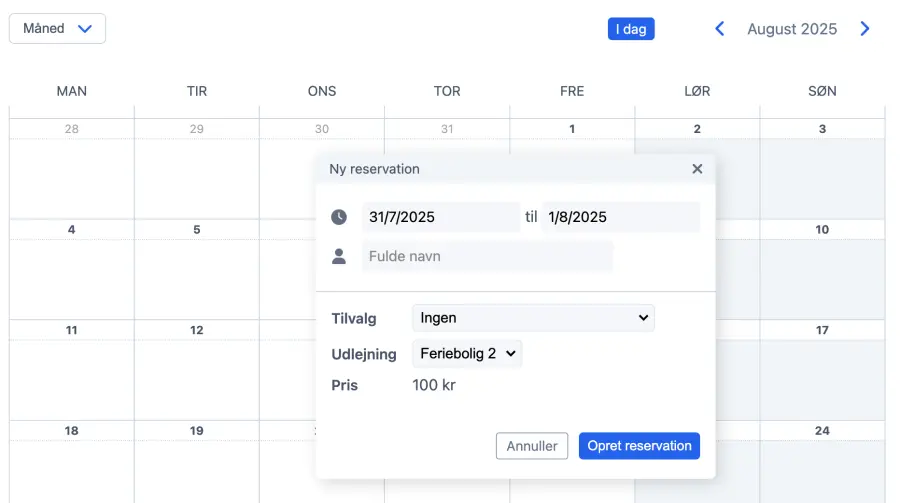Edit the start date 31/7/2025 field
This screenshot has width=900, height=503.
(x=441, y=217)
